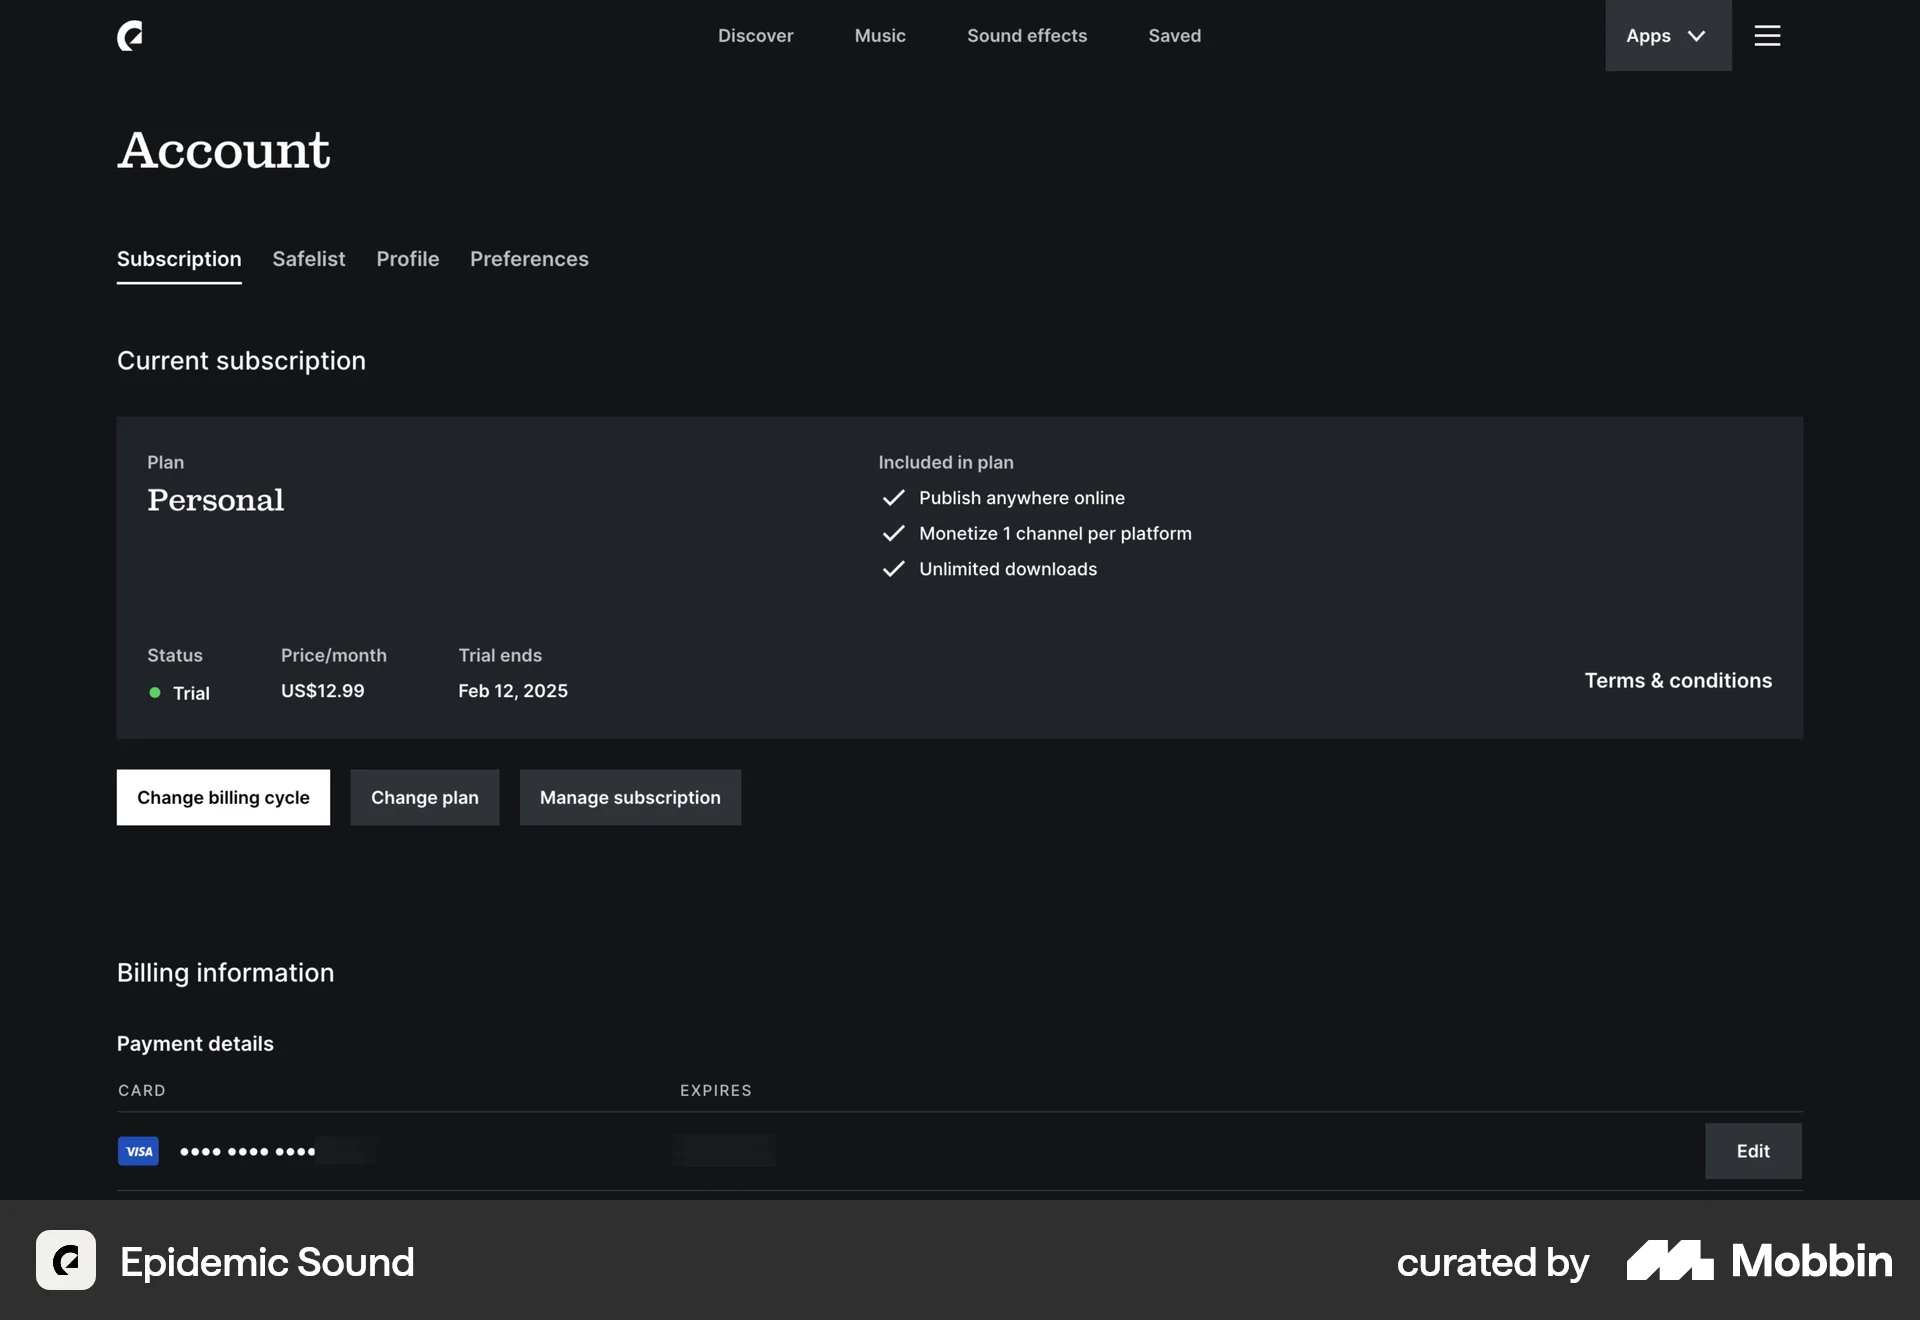Click the Change plan button

tap(425, 797)
